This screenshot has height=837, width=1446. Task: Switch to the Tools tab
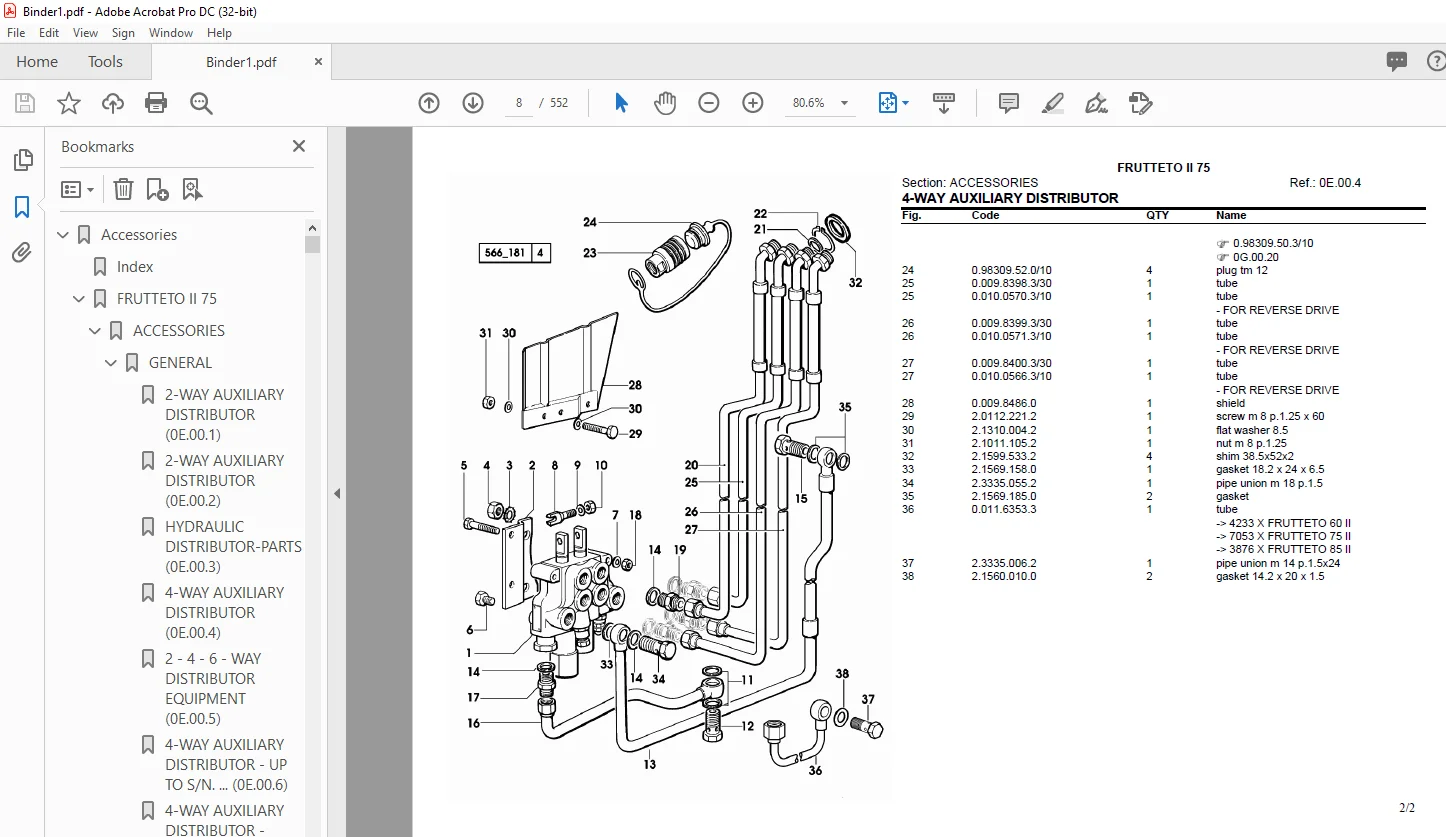[105, 62]
